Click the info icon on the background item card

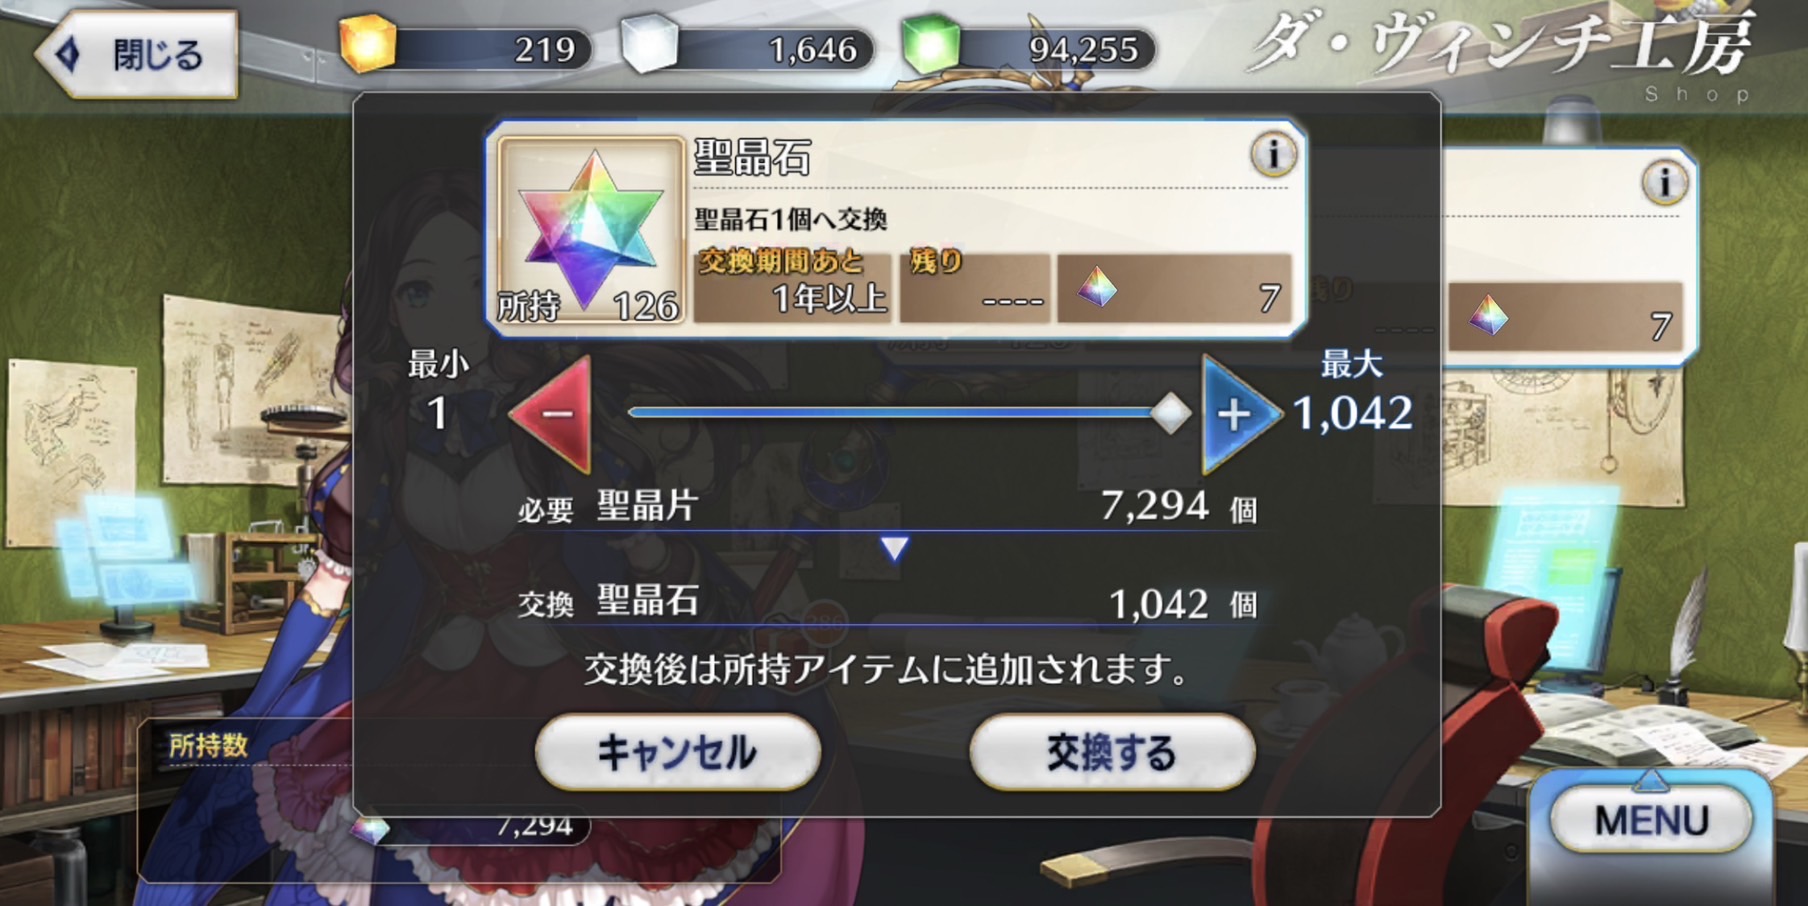[x=1664, y=183]
